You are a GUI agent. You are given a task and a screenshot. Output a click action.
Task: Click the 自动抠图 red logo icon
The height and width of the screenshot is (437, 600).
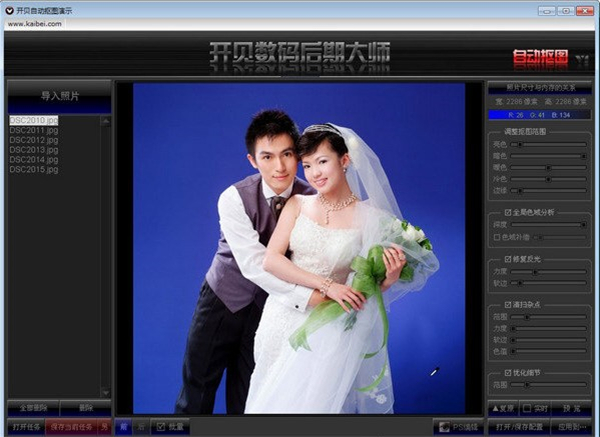(540, 57)
